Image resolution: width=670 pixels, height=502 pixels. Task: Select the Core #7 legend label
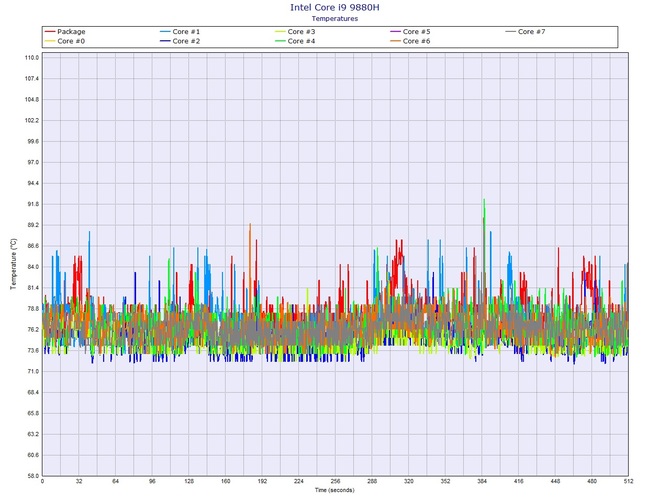point(532,32)
